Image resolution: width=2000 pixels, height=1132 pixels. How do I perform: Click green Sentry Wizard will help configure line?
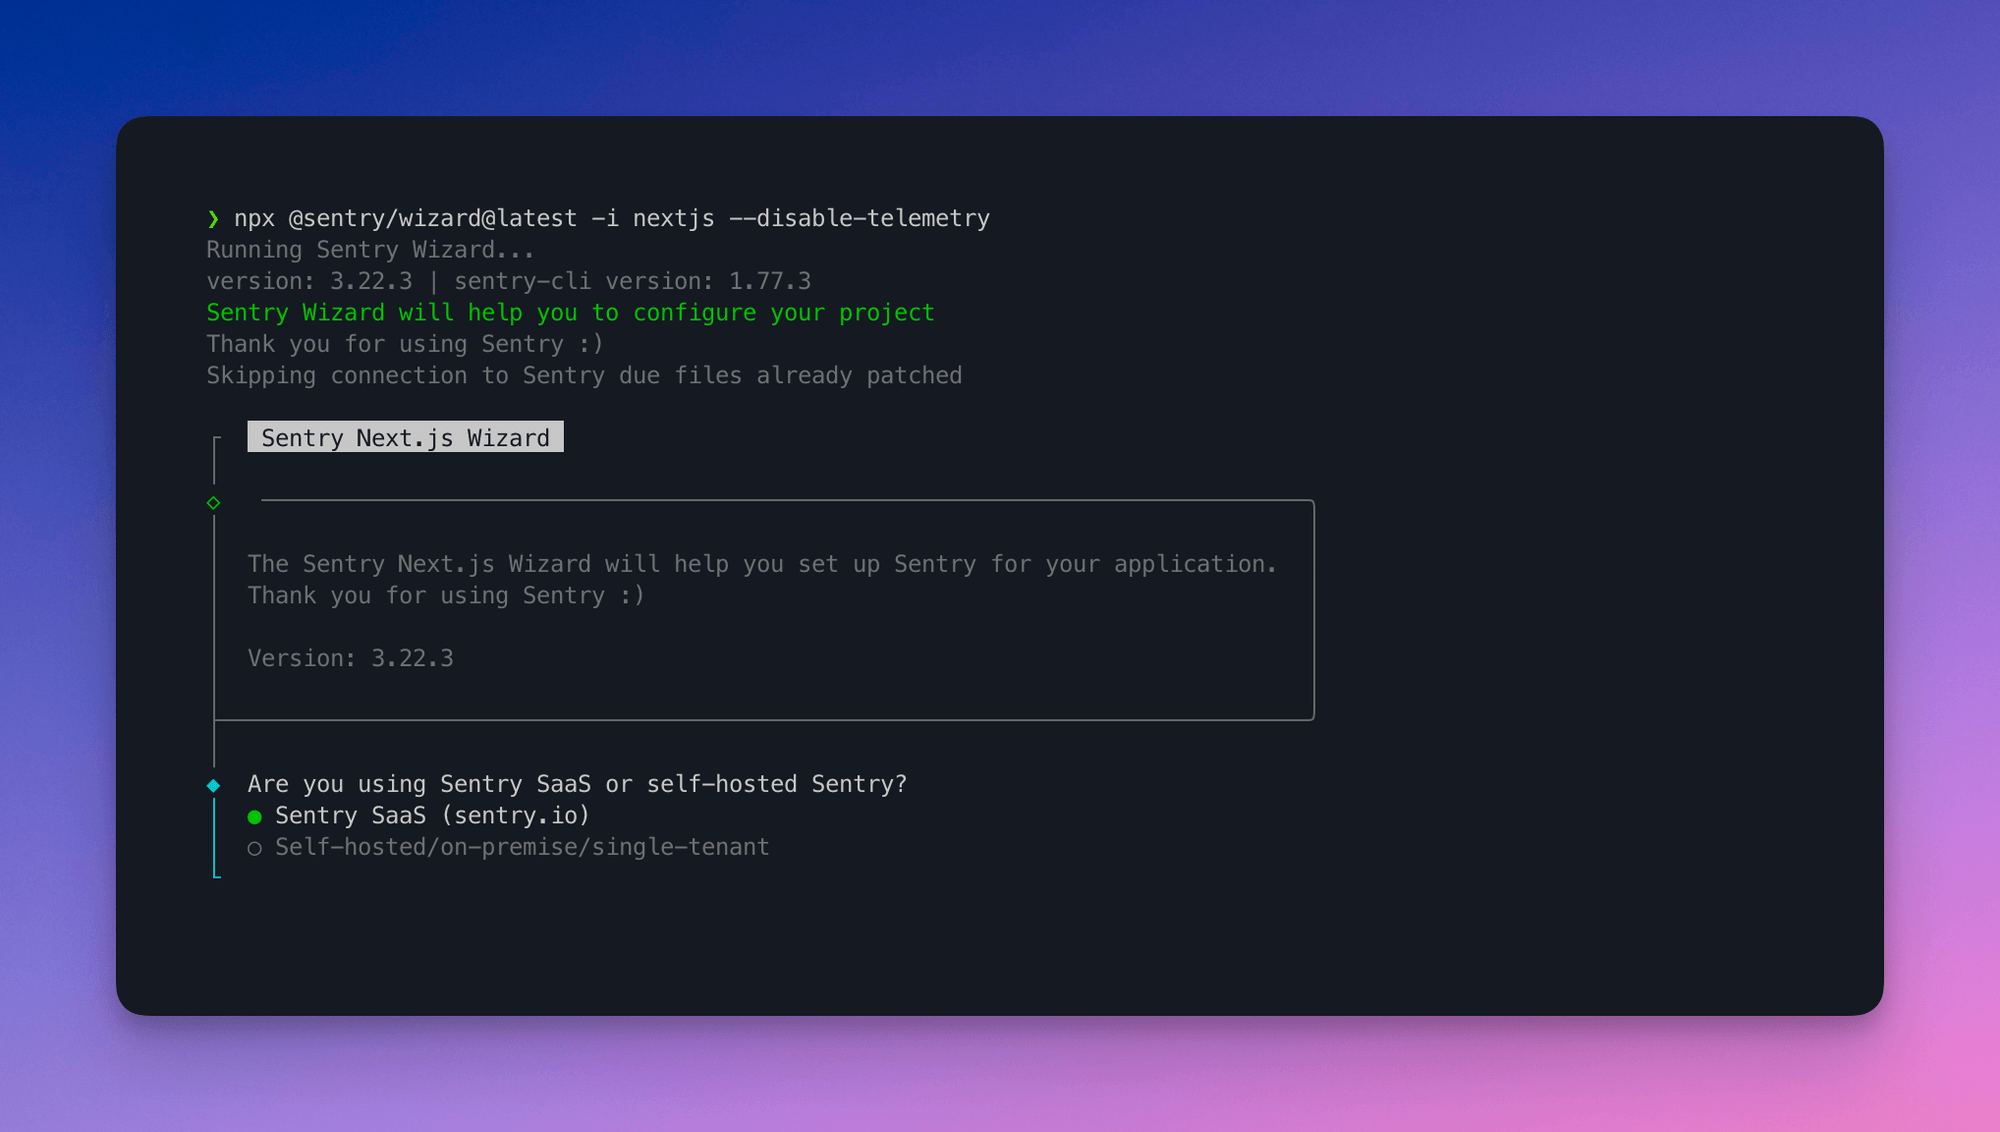coord(570,313)
